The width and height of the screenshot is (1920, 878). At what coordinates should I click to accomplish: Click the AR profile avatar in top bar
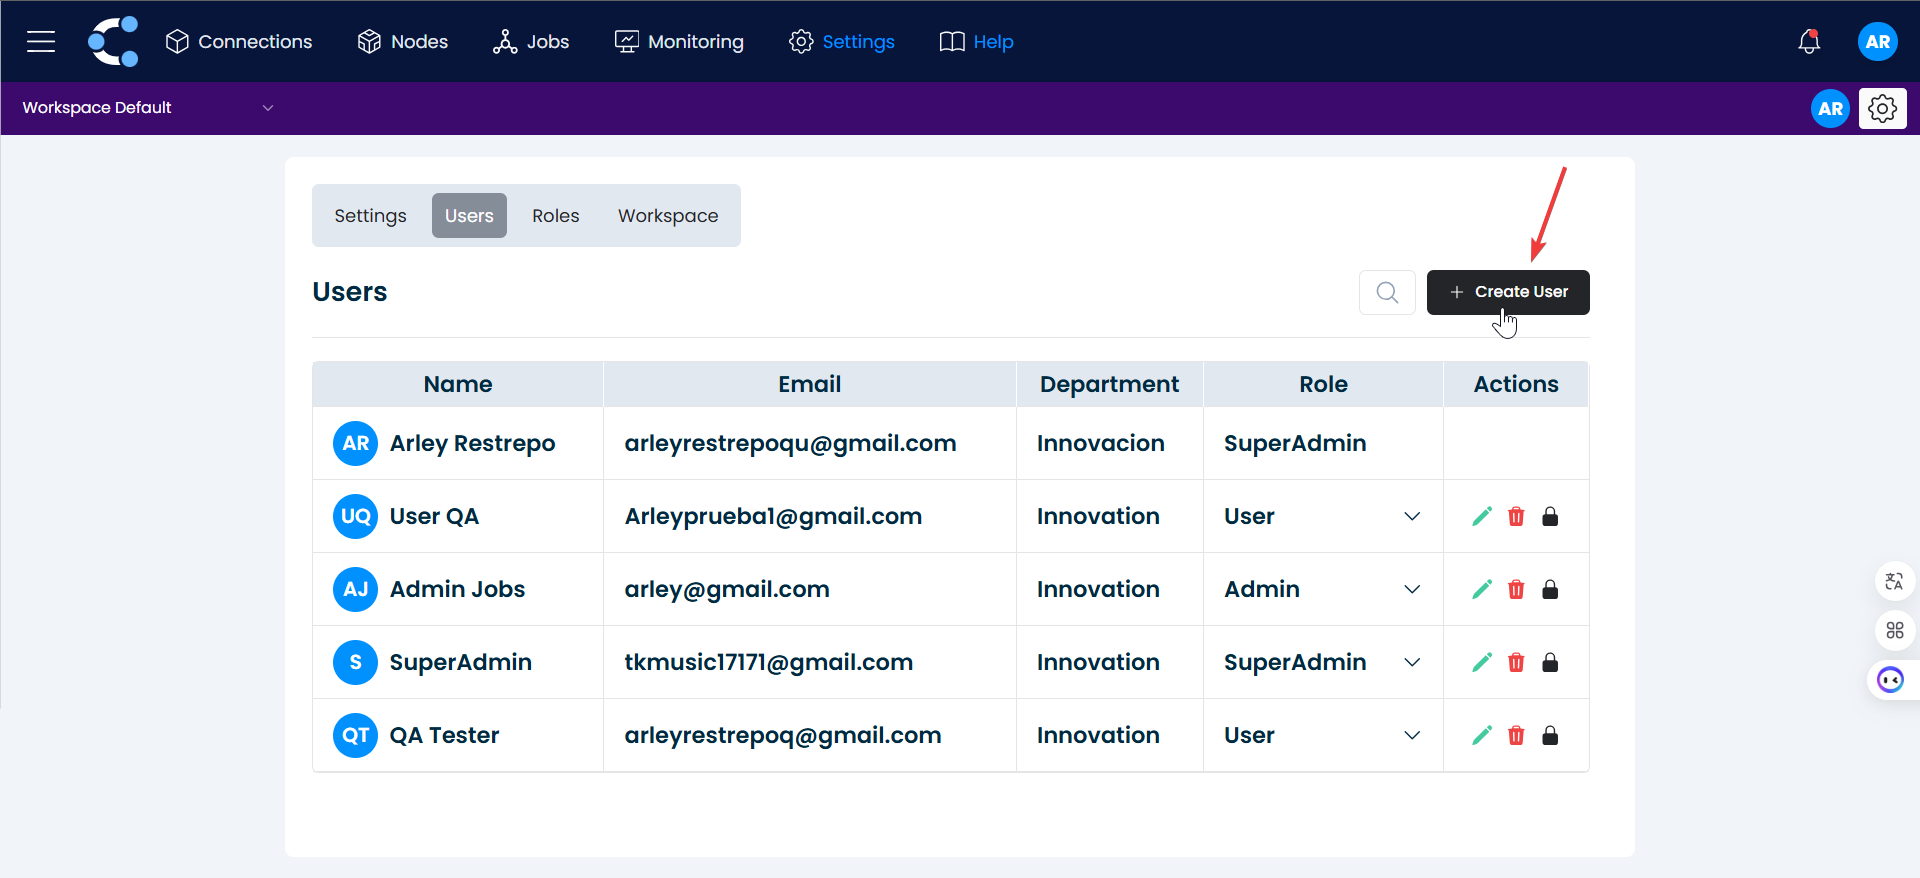1877,41
